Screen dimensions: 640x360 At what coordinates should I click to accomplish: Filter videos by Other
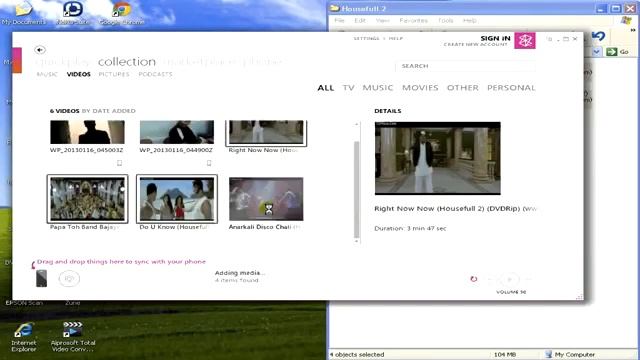click(462, 88)
